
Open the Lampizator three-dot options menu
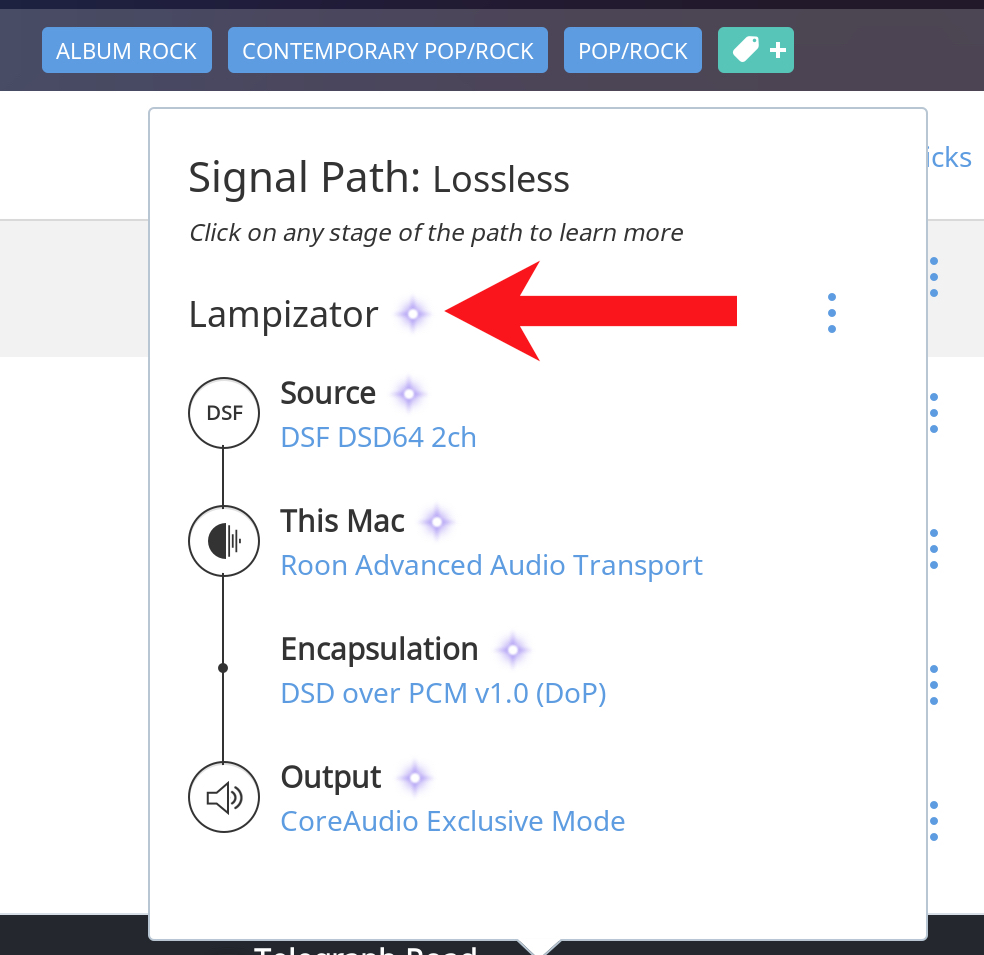point(832,314)
